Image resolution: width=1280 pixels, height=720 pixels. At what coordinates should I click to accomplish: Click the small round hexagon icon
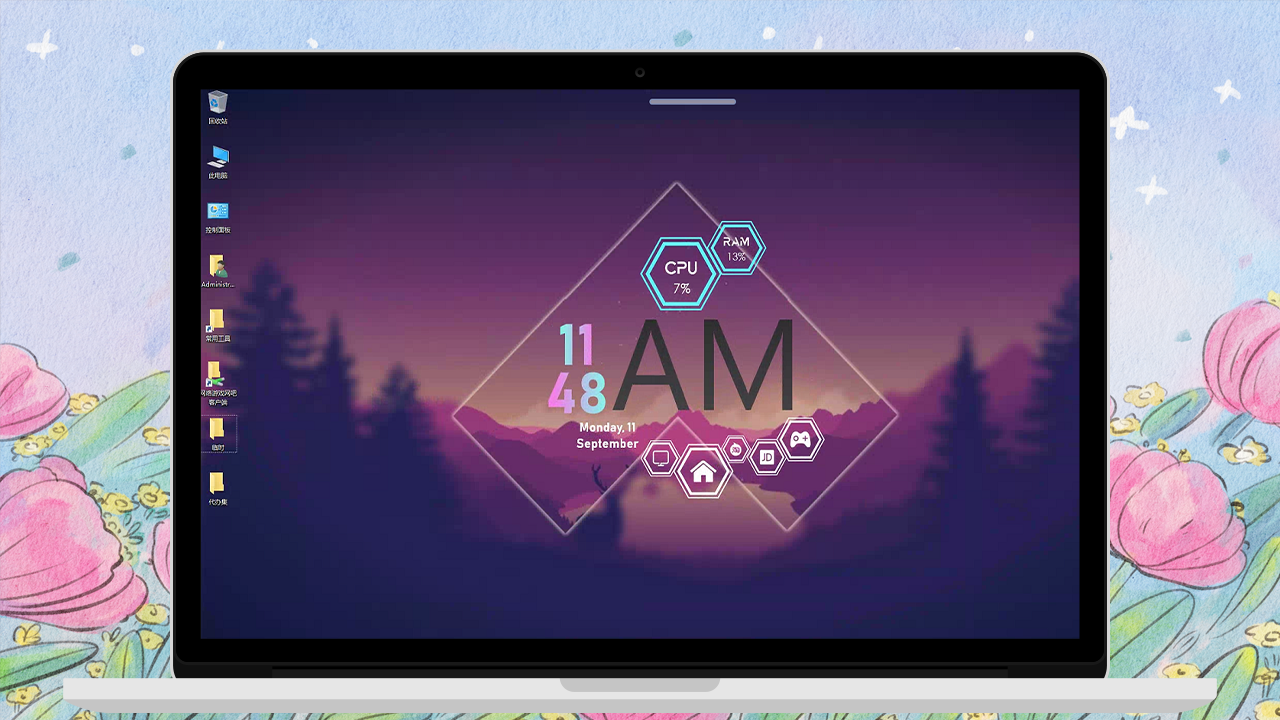736,449
